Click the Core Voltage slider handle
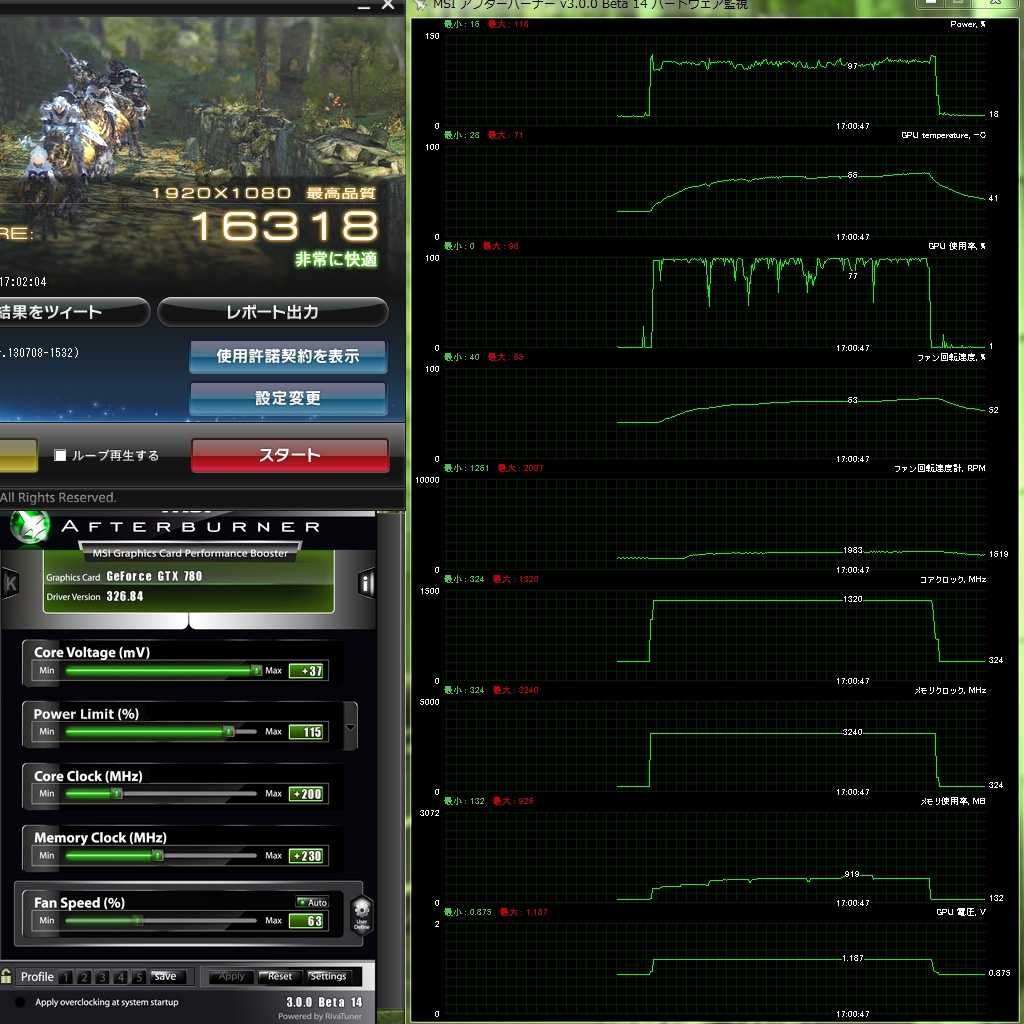Viewport: 1024px width, 1024px height. click(x=257, y=670)
